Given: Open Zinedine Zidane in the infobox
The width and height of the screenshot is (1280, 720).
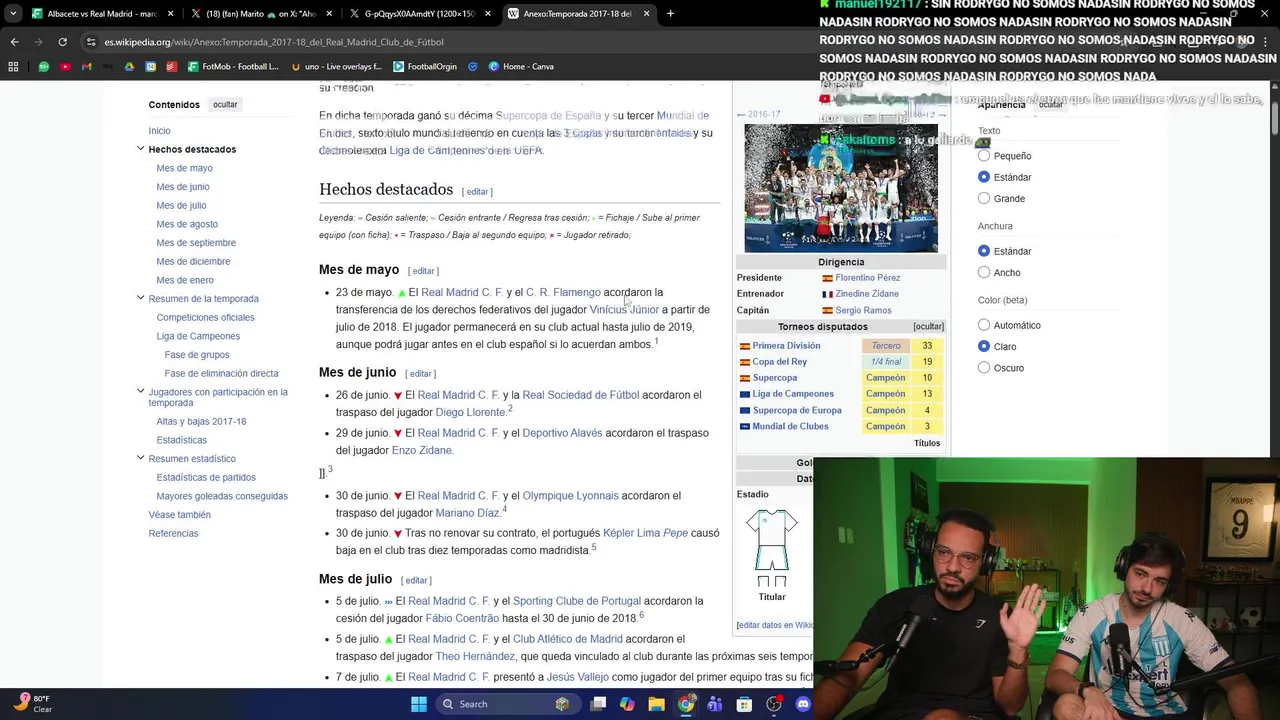Looking at the screenshot, I should (x=866, y=294).
